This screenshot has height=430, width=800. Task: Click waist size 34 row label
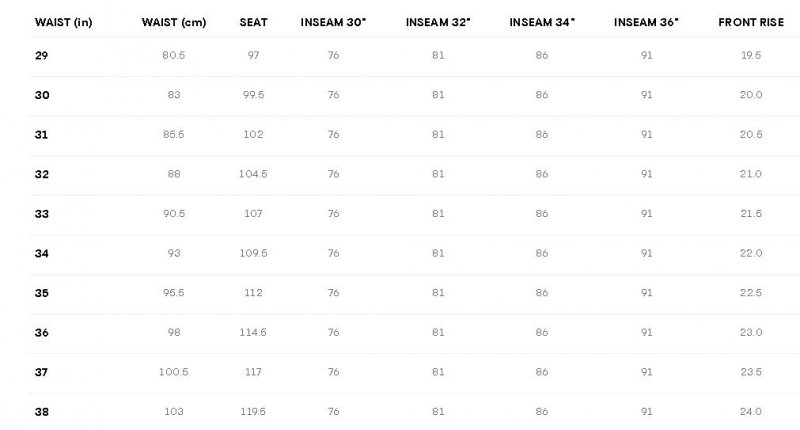[42, 253]
